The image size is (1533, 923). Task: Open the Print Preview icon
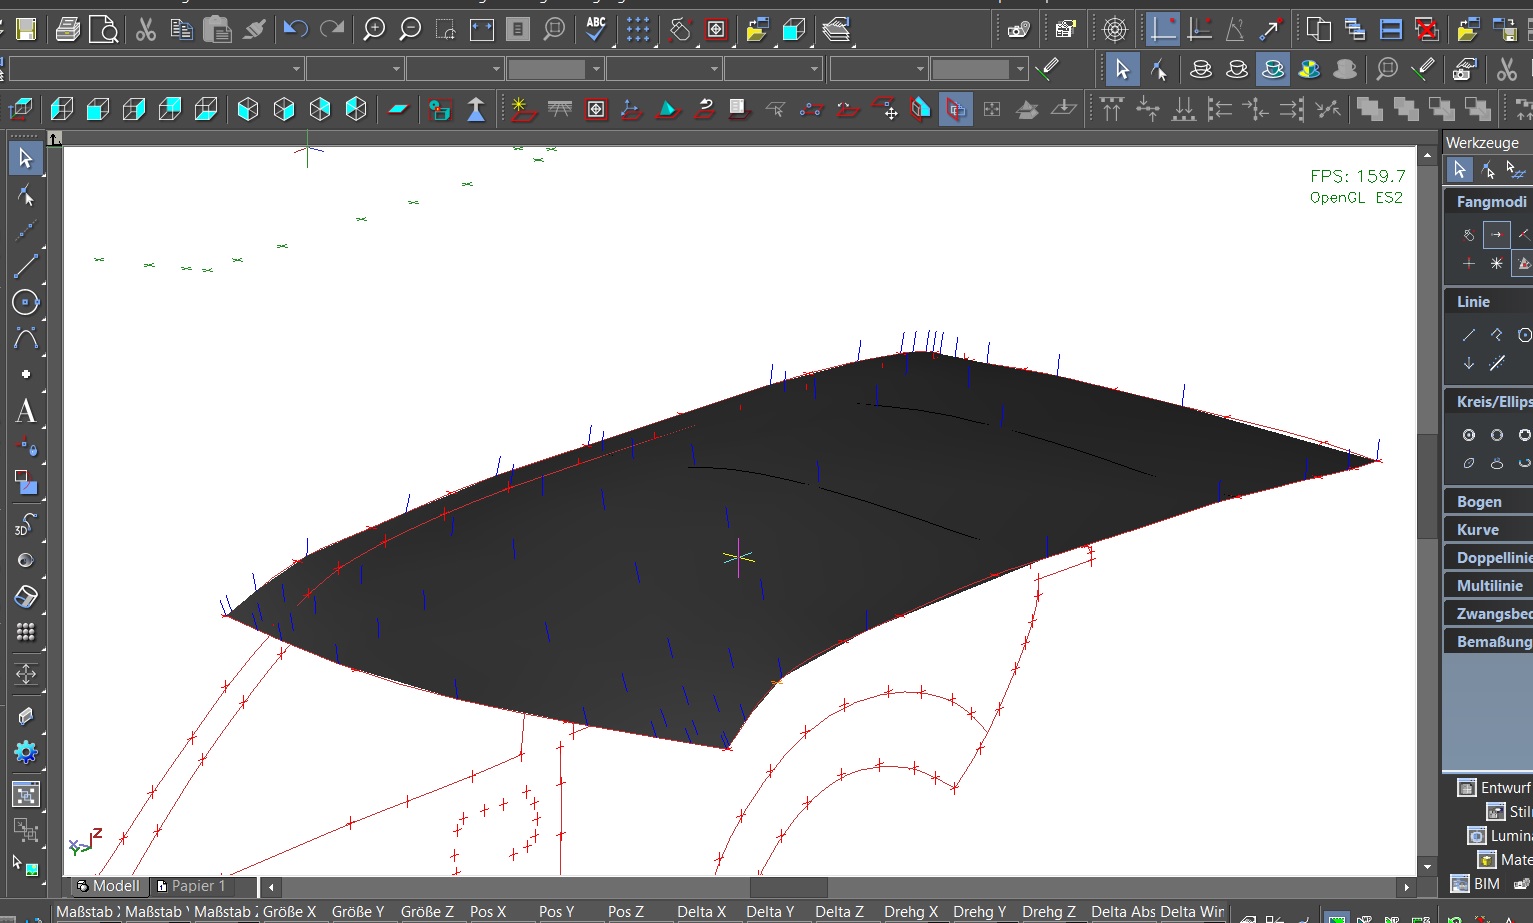[104, 30]
